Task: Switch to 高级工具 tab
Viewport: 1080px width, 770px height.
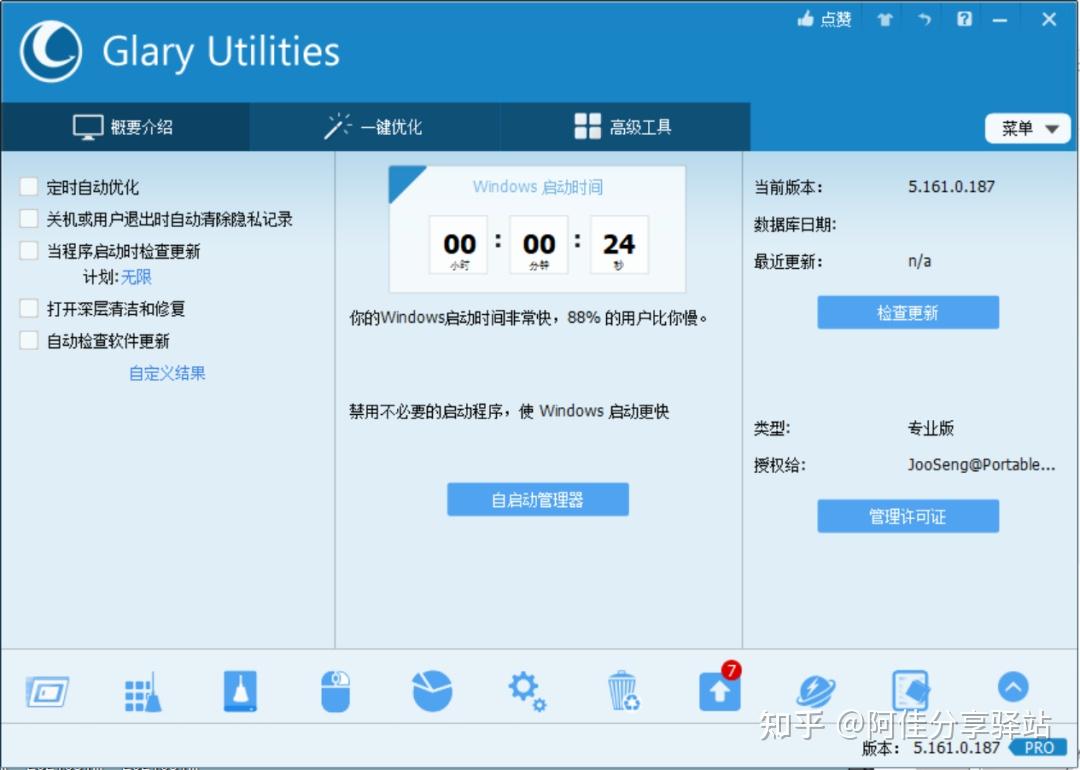Action: coord(624,127)
